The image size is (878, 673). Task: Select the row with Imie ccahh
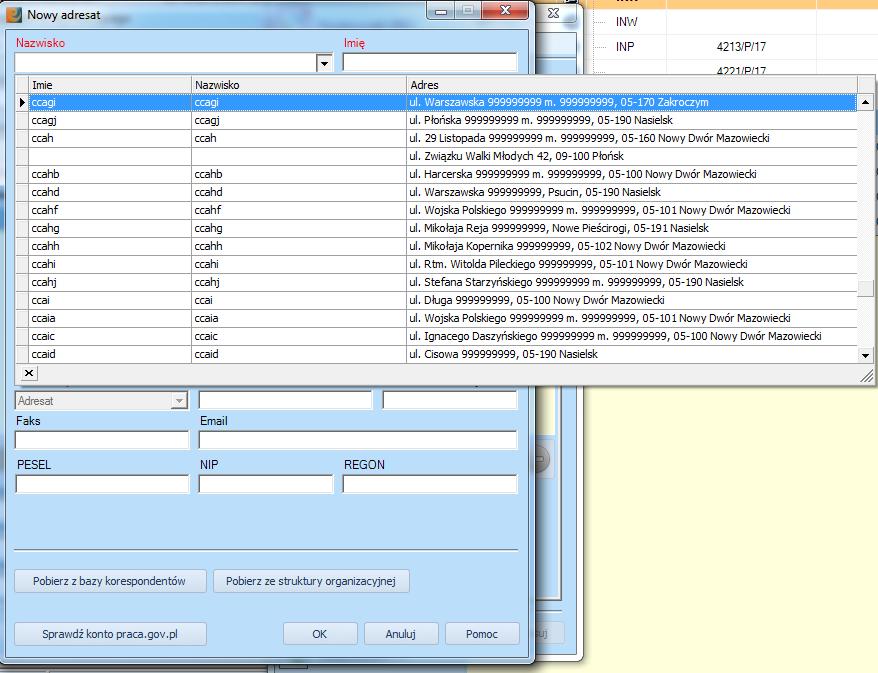tap(437, 246)
